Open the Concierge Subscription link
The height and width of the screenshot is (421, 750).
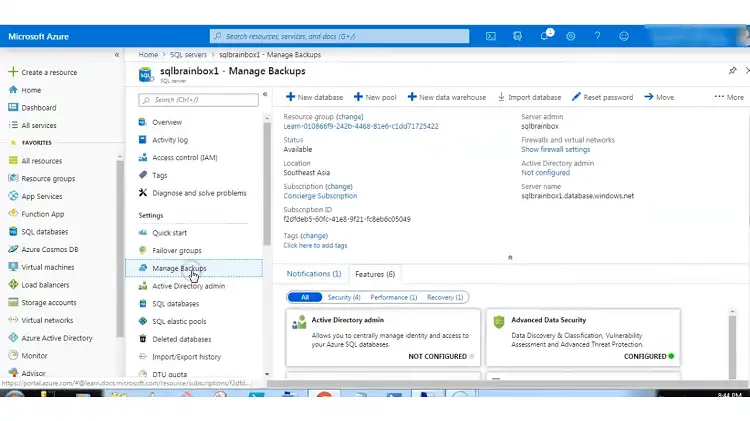click(320, 196)
